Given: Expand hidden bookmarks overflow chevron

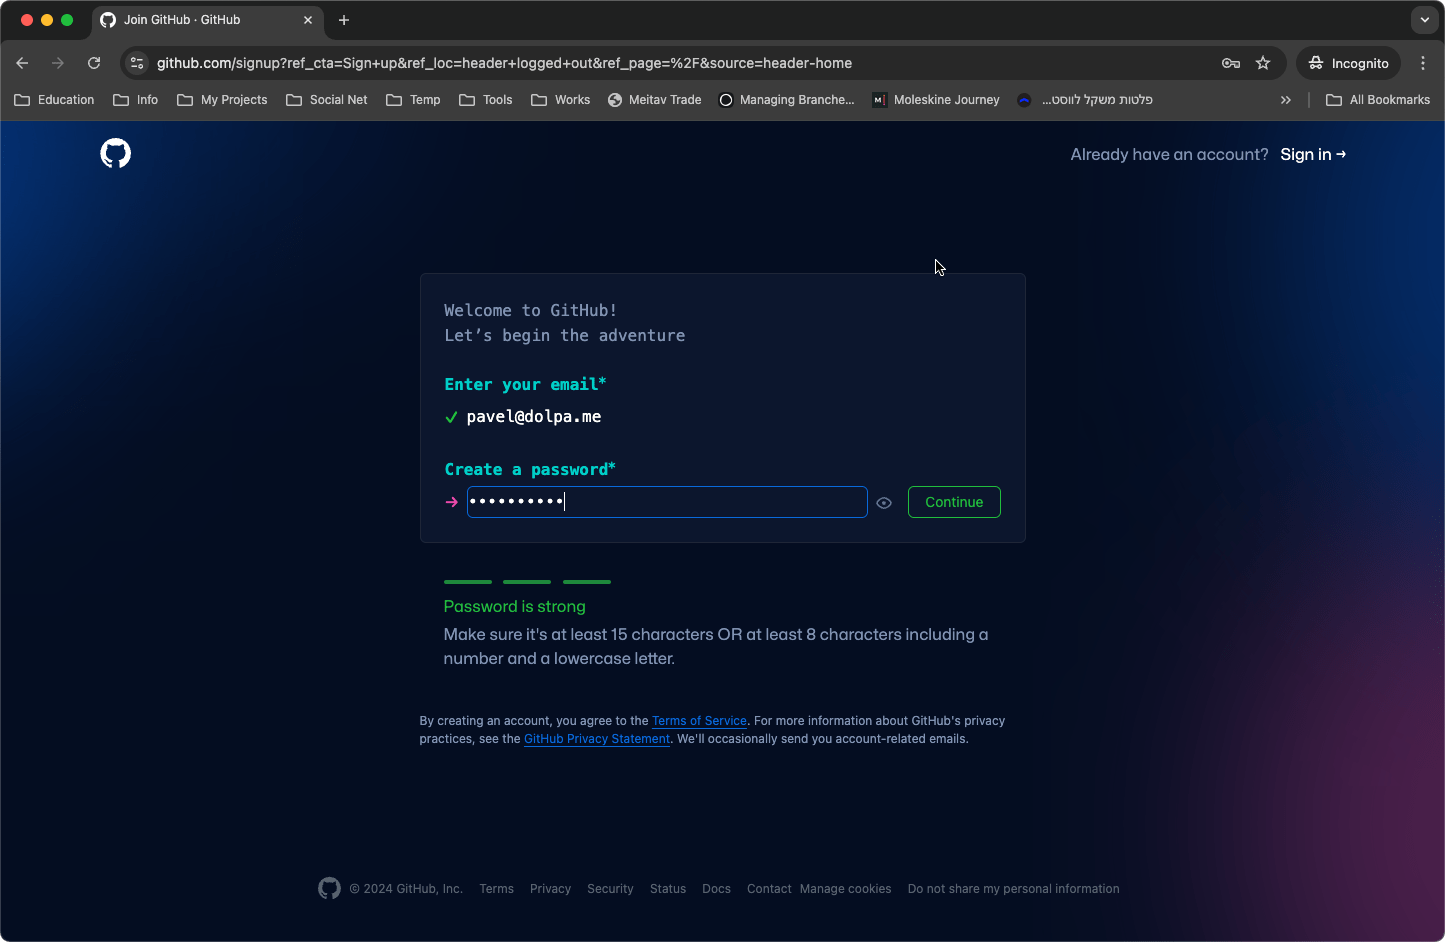Looking at the screenshot, I should click(x=1286, y=100).
